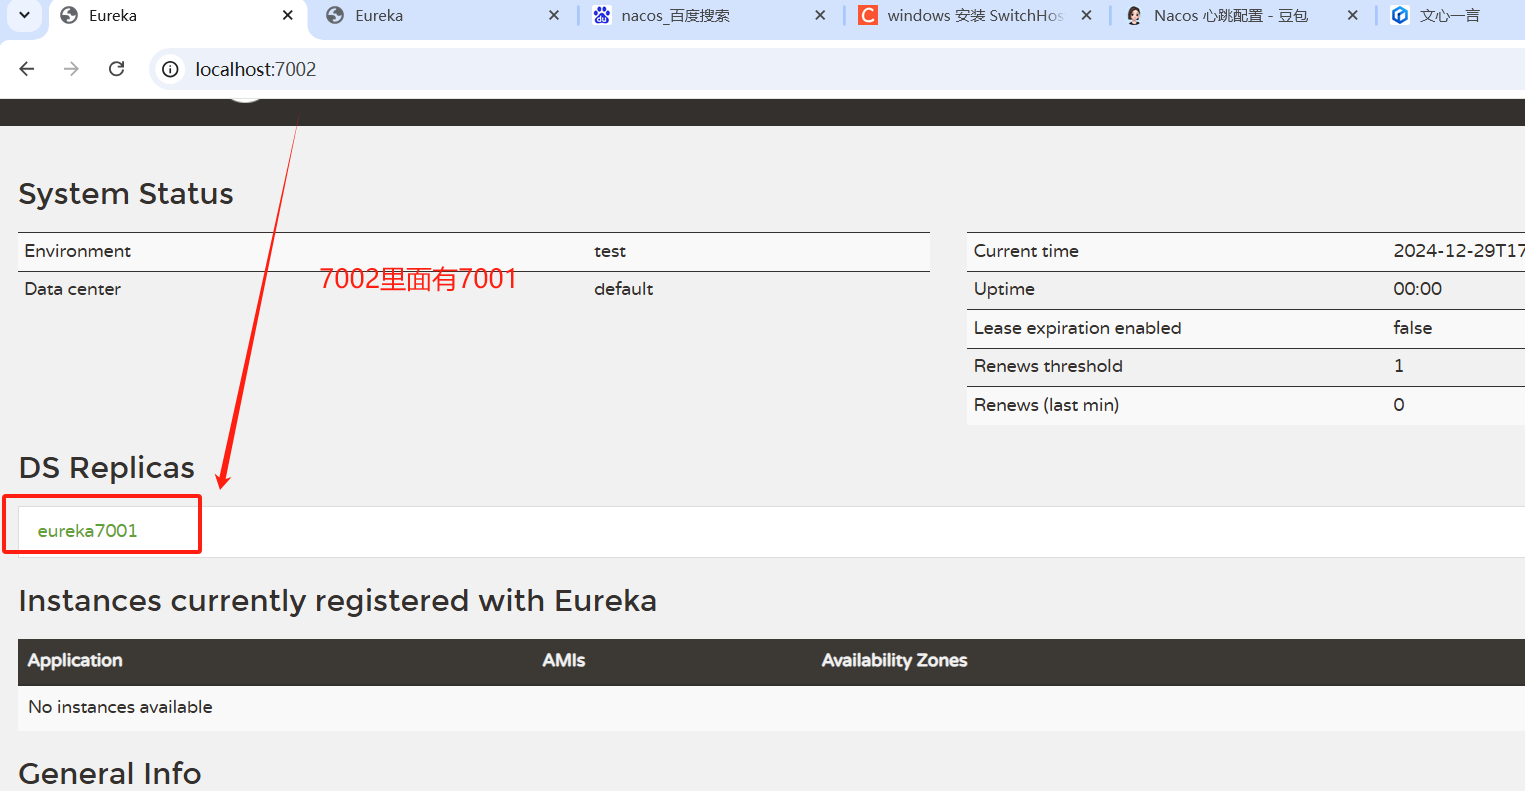The image size is (1525, 791).
Task: Click the Baidu paw favicon
Action: point(601,16)
